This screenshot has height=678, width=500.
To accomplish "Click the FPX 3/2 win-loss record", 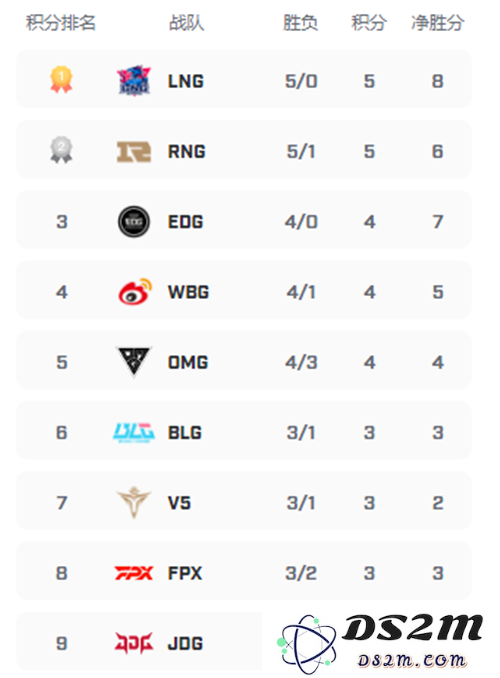I will (301, 573).
